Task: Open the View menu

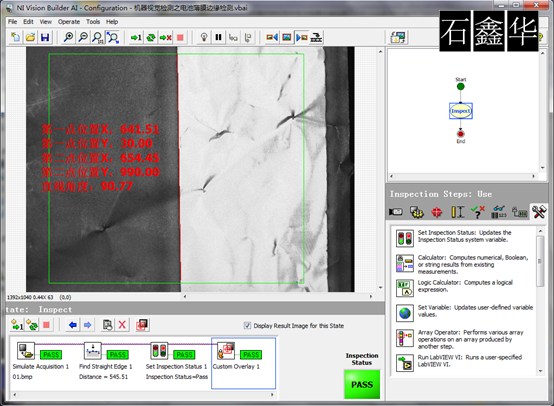Action: tap(46, 22)
